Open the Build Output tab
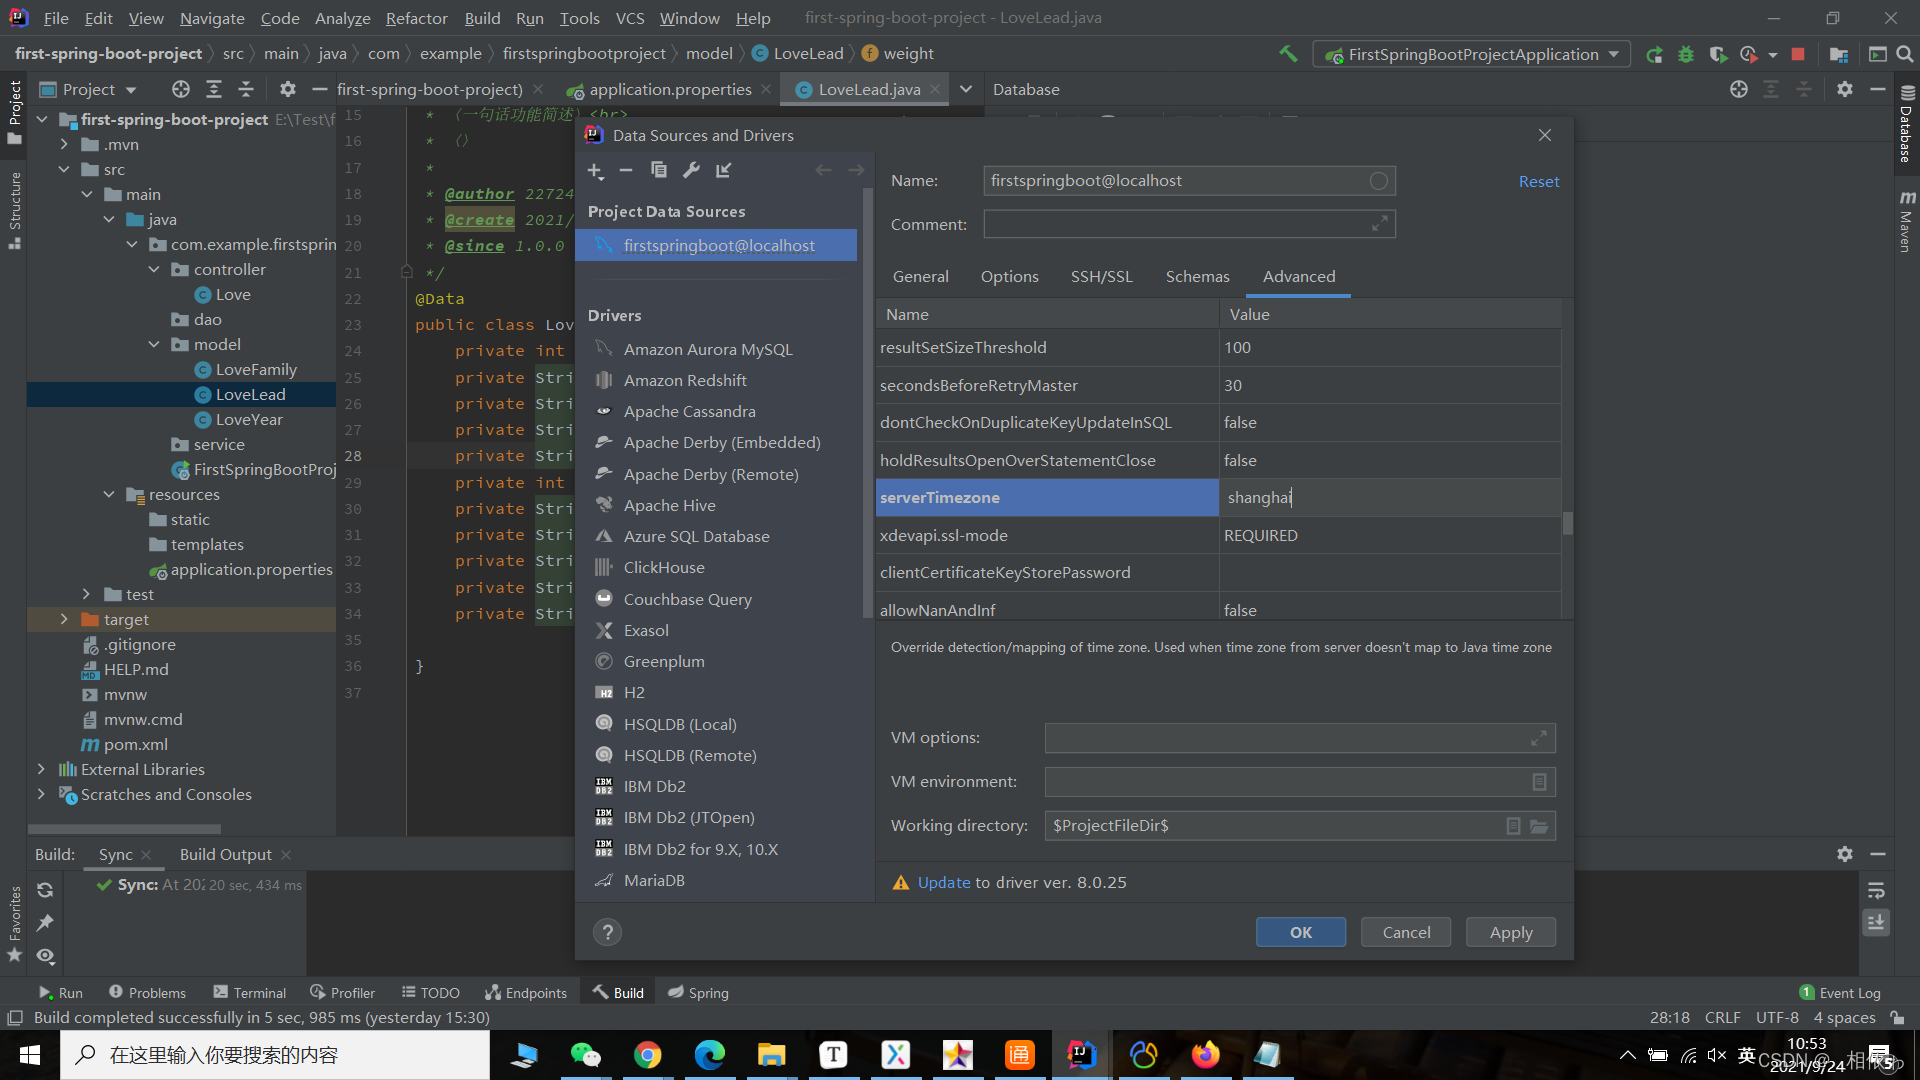This screenshot has width=1920, height=1080. [x=225, y=854]
